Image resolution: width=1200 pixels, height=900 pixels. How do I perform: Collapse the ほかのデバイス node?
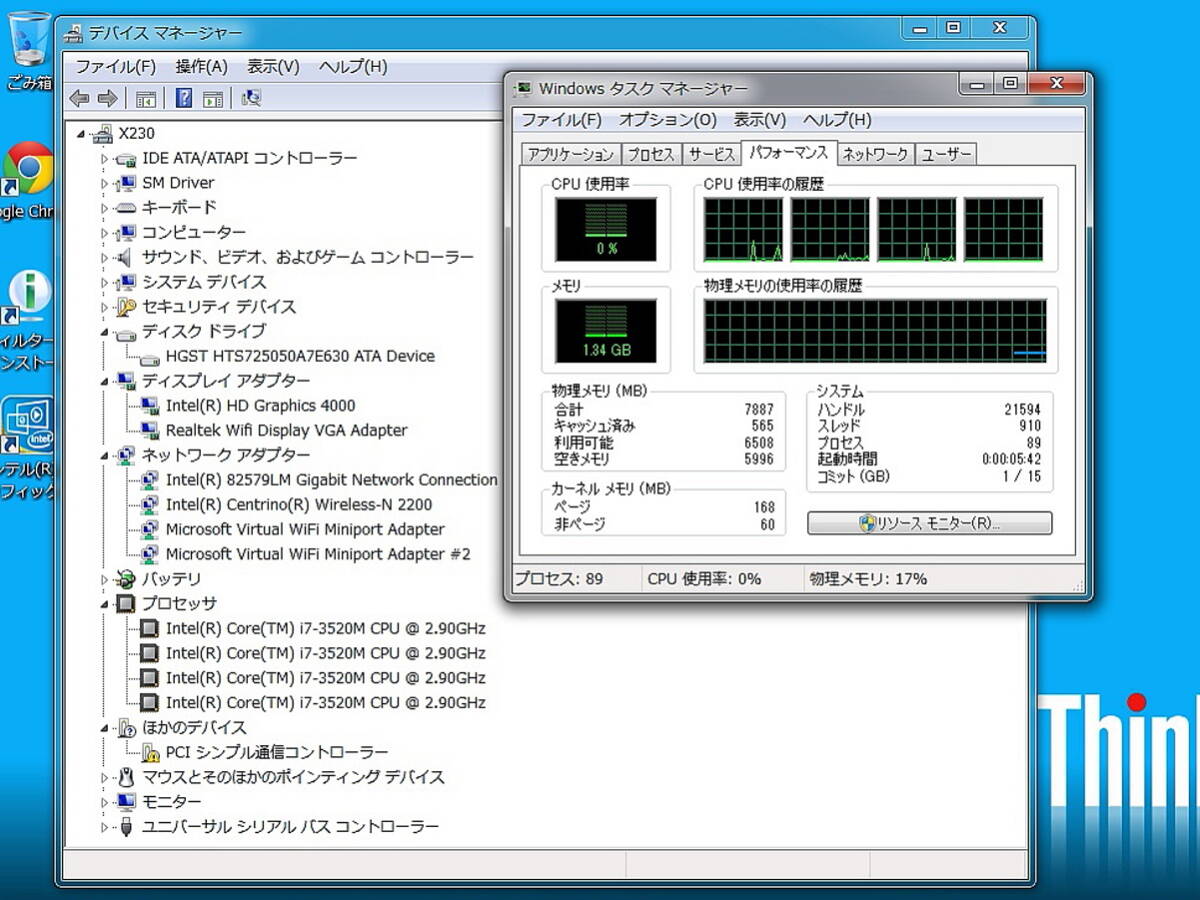pos(104,728)
